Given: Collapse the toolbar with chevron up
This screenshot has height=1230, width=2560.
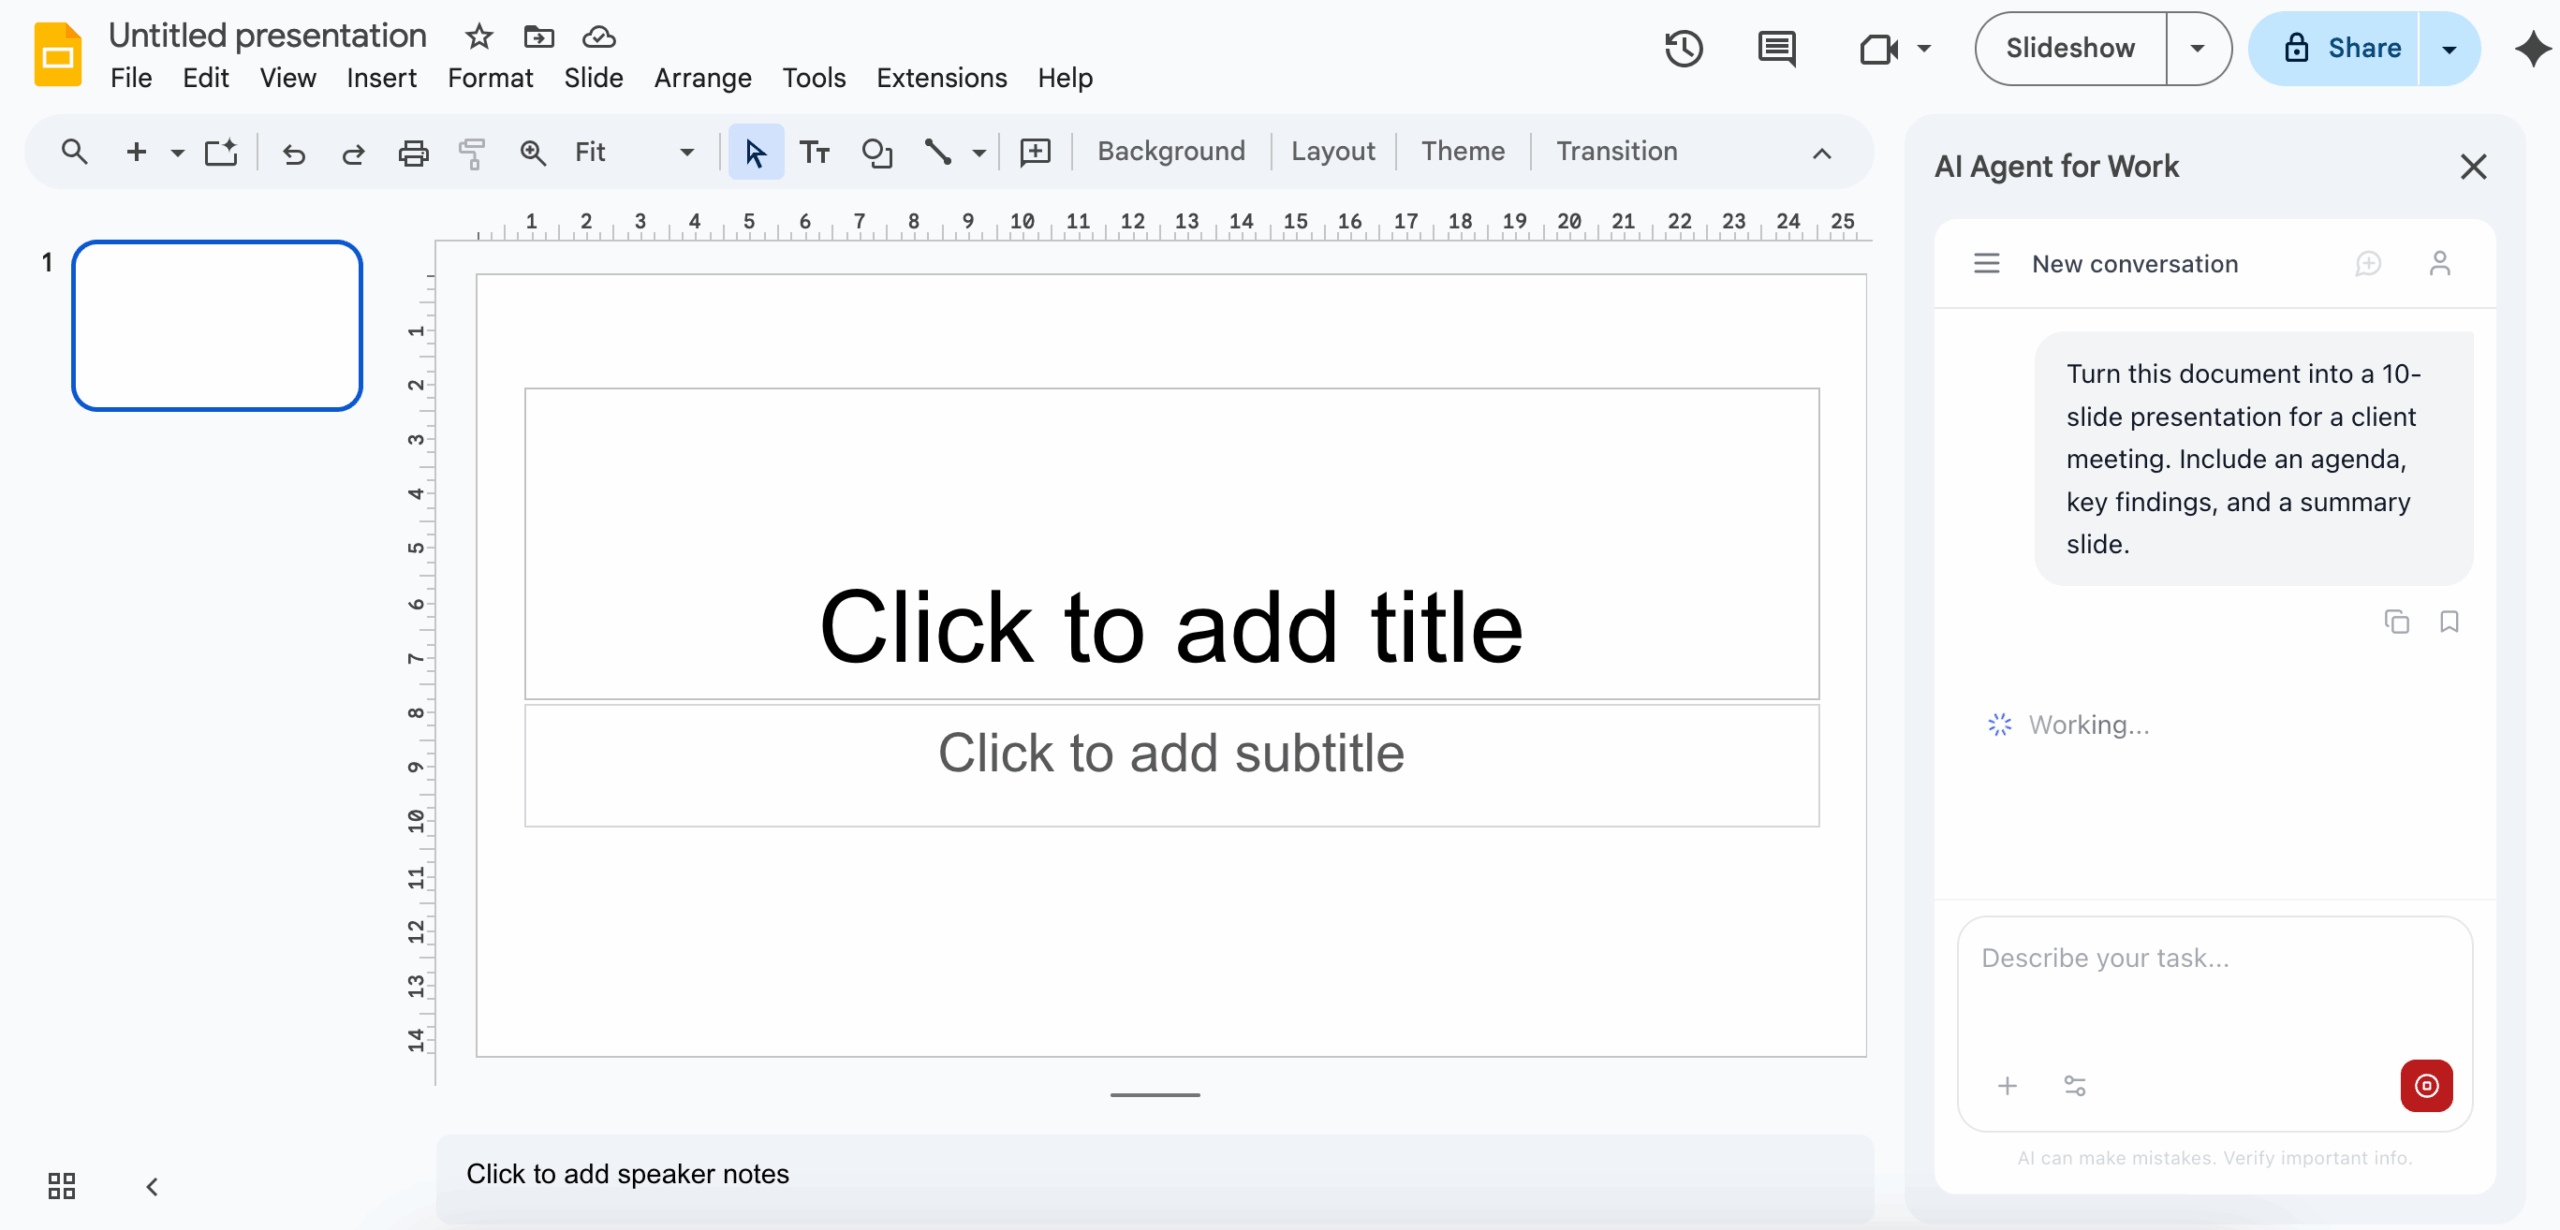Looking at the screenshot, I should coord(1822,153).
